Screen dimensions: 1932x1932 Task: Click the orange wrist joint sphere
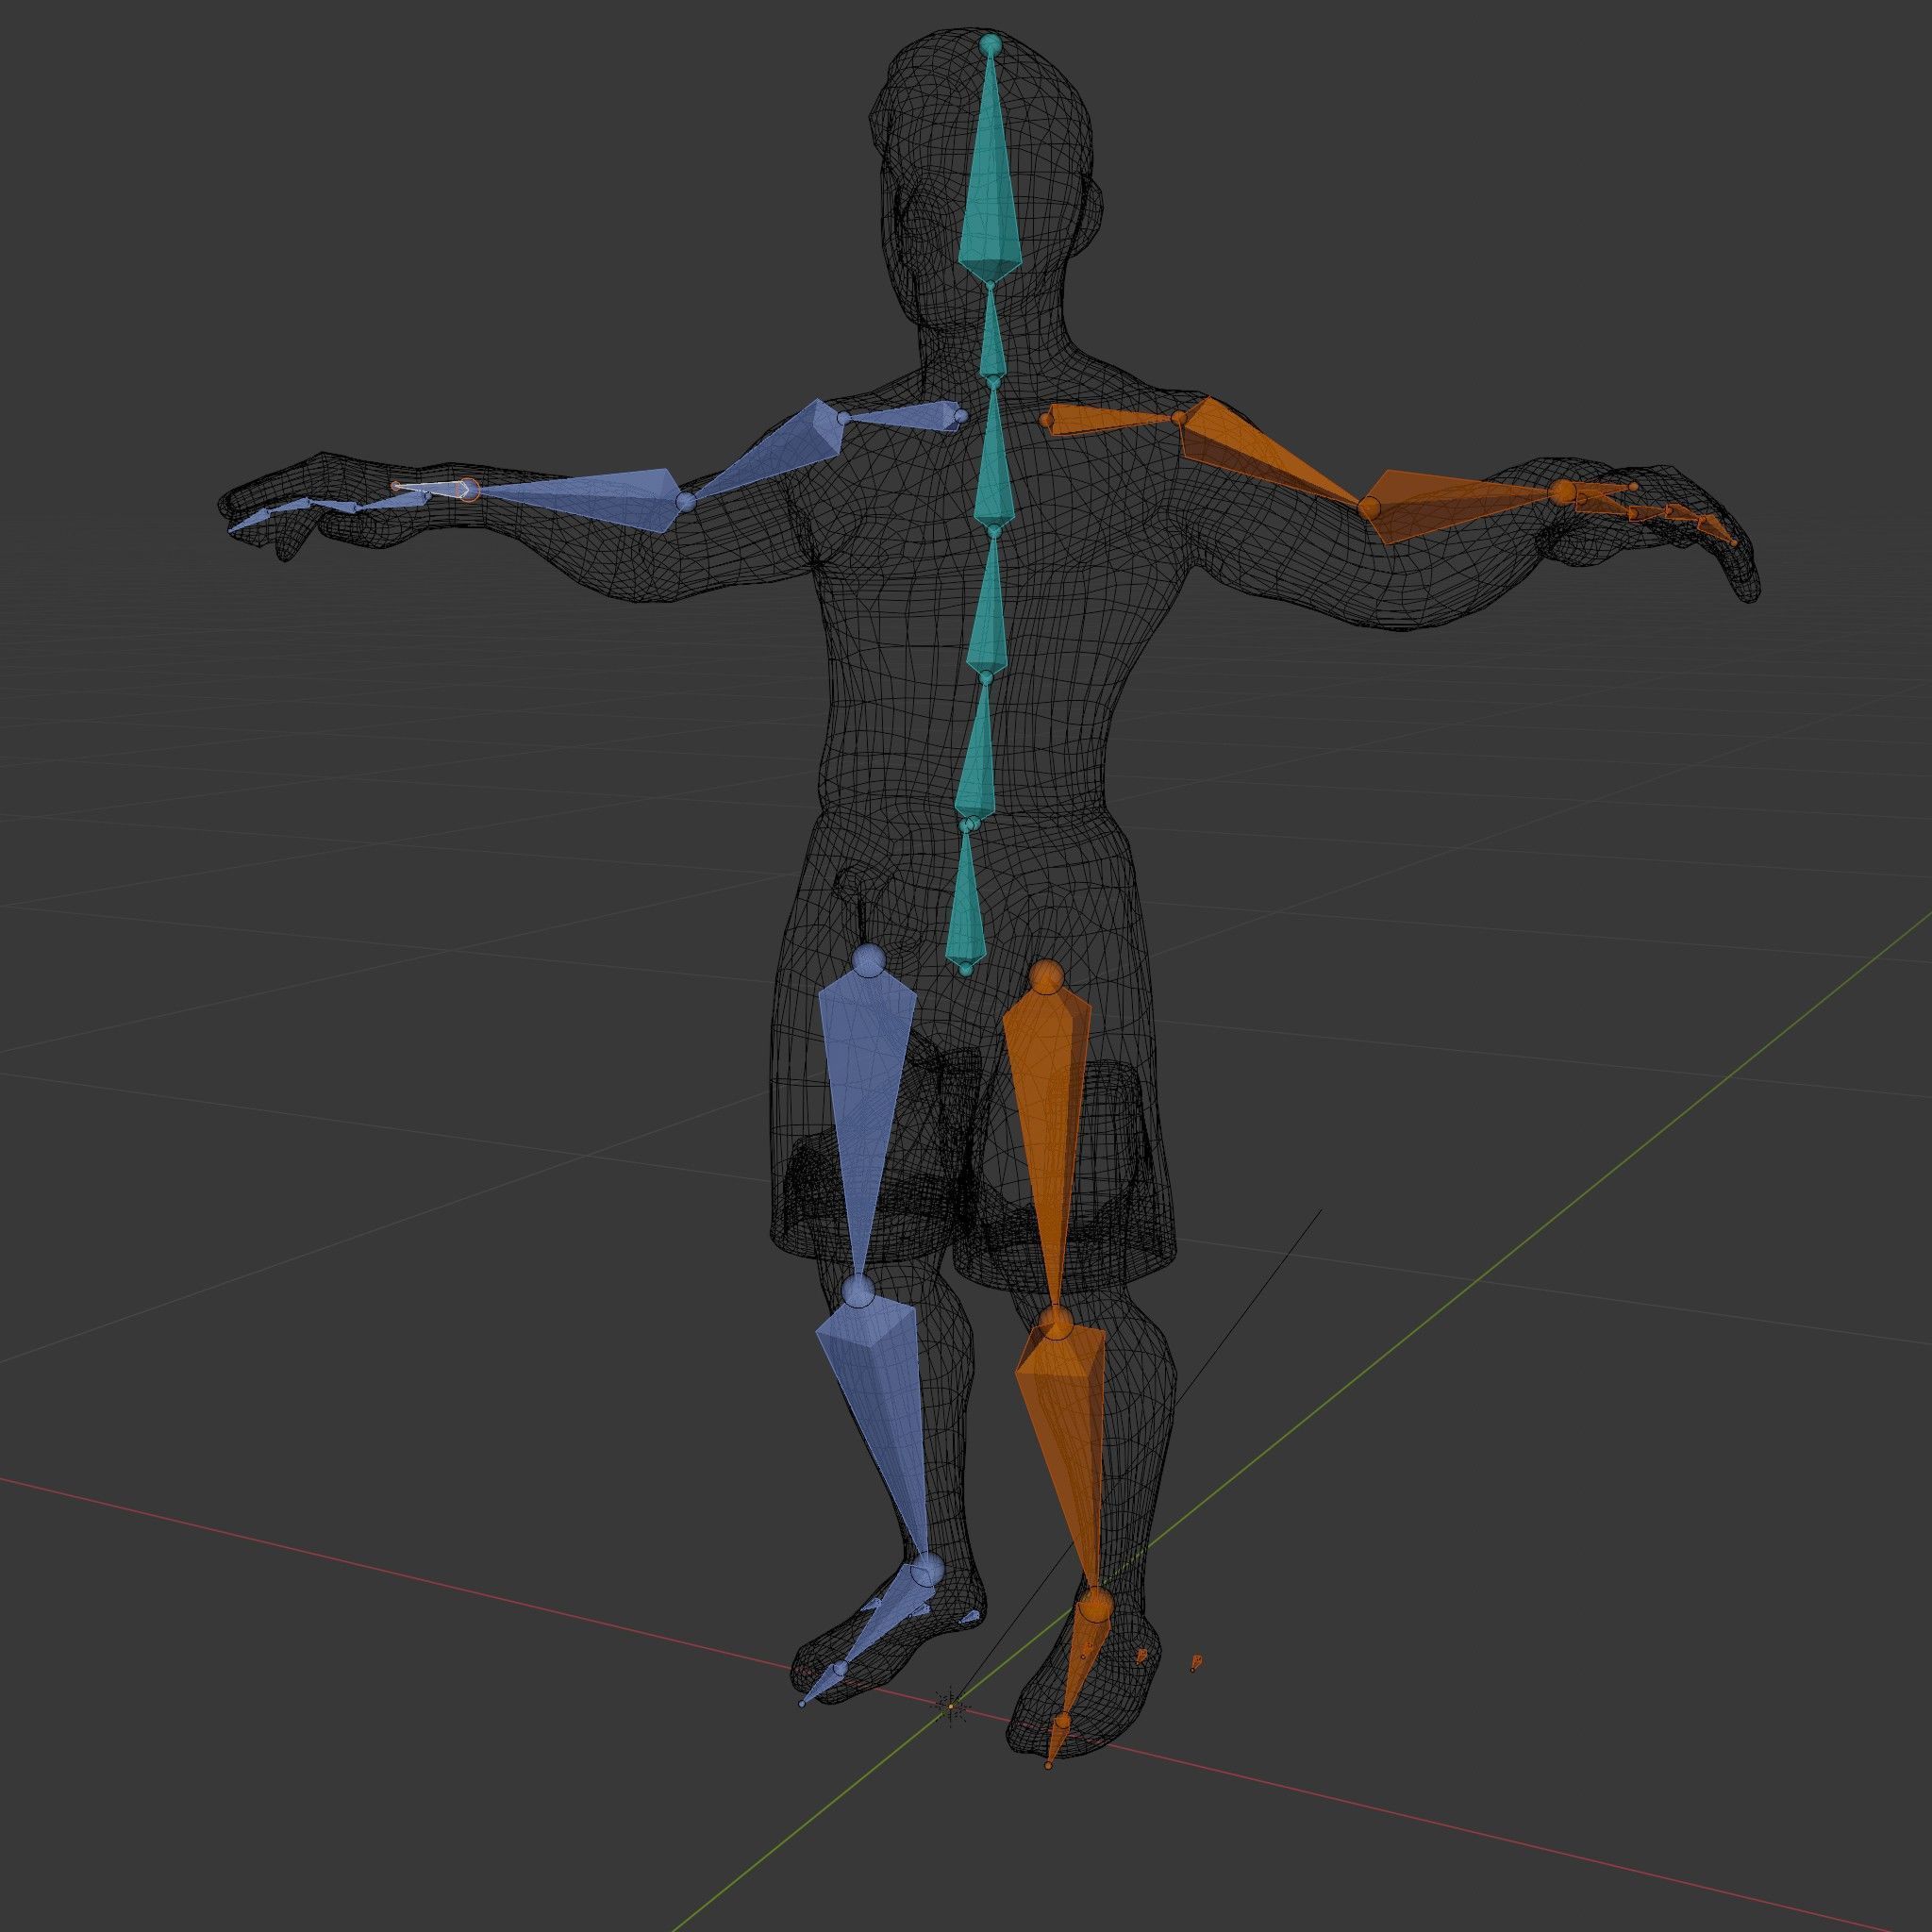click(1562, 492)
